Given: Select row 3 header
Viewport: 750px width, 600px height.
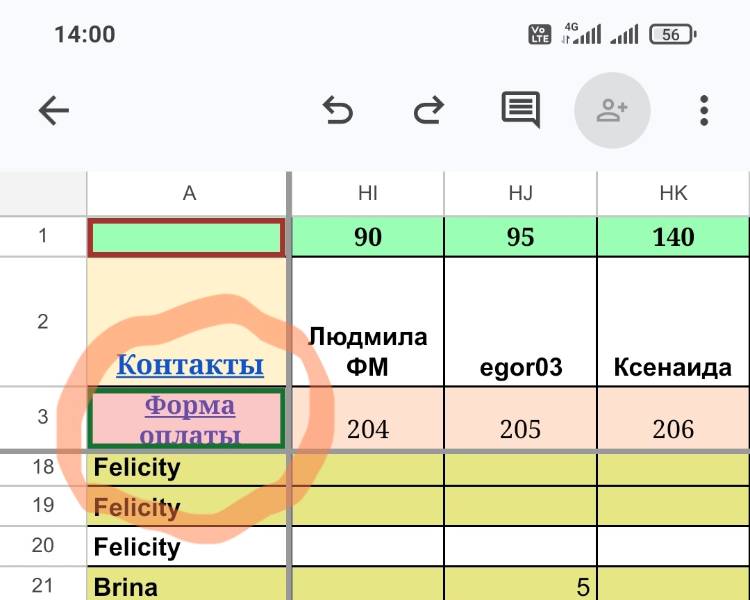Looking at the screenshot, I should (x=43, y=417).
